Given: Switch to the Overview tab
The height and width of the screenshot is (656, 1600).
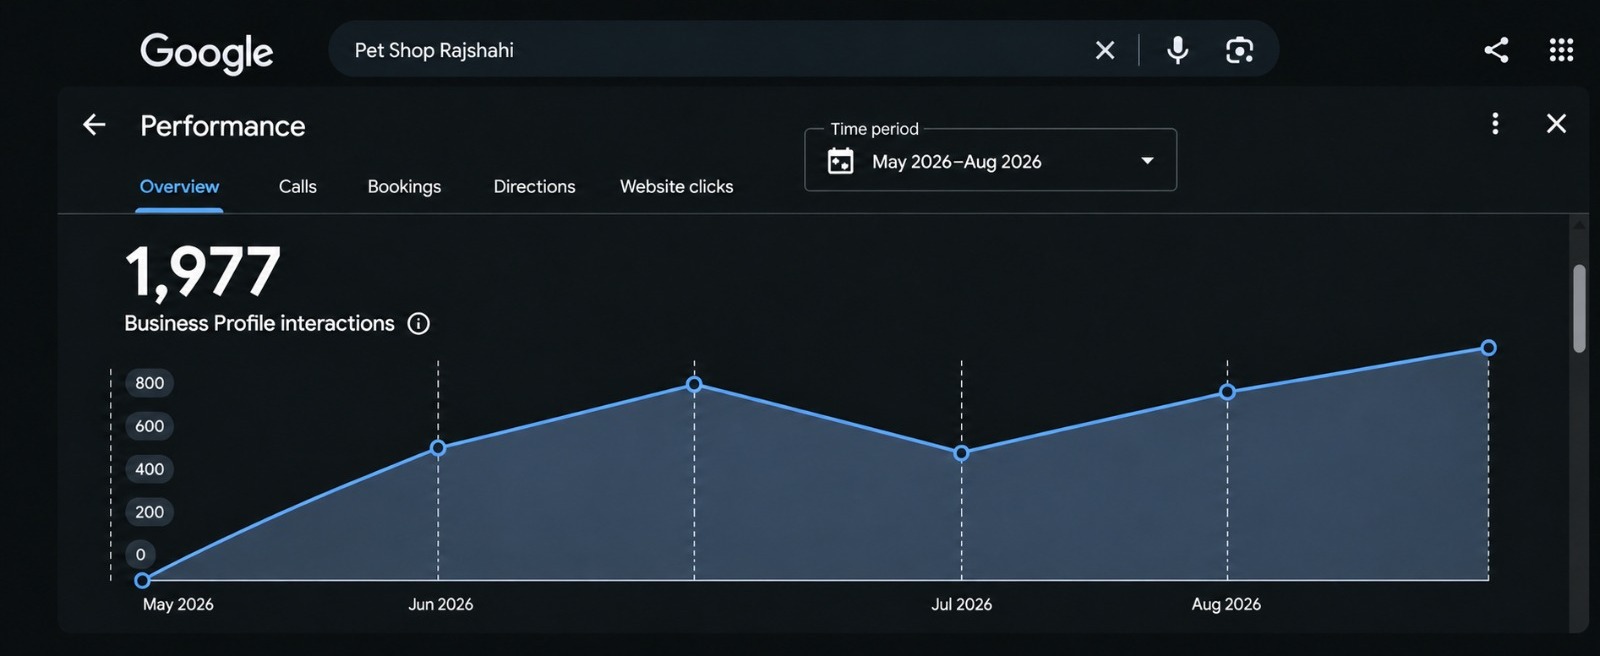Looking at the screenshot, I should (x=179, y=187).
